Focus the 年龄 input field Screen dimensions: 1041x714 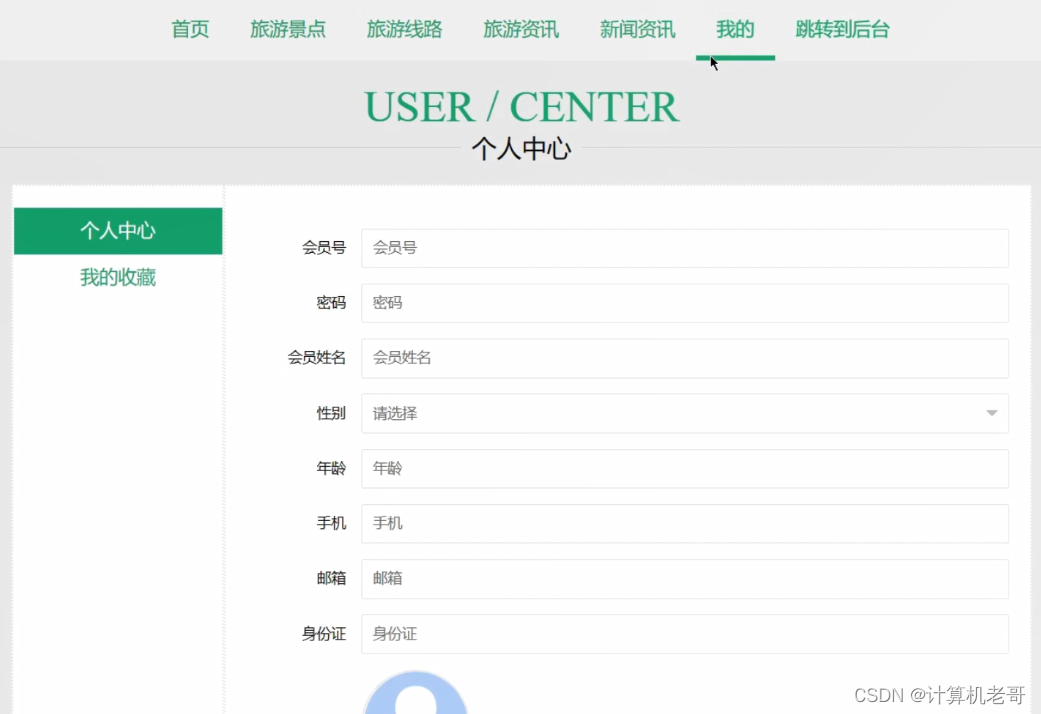[684, 469]
